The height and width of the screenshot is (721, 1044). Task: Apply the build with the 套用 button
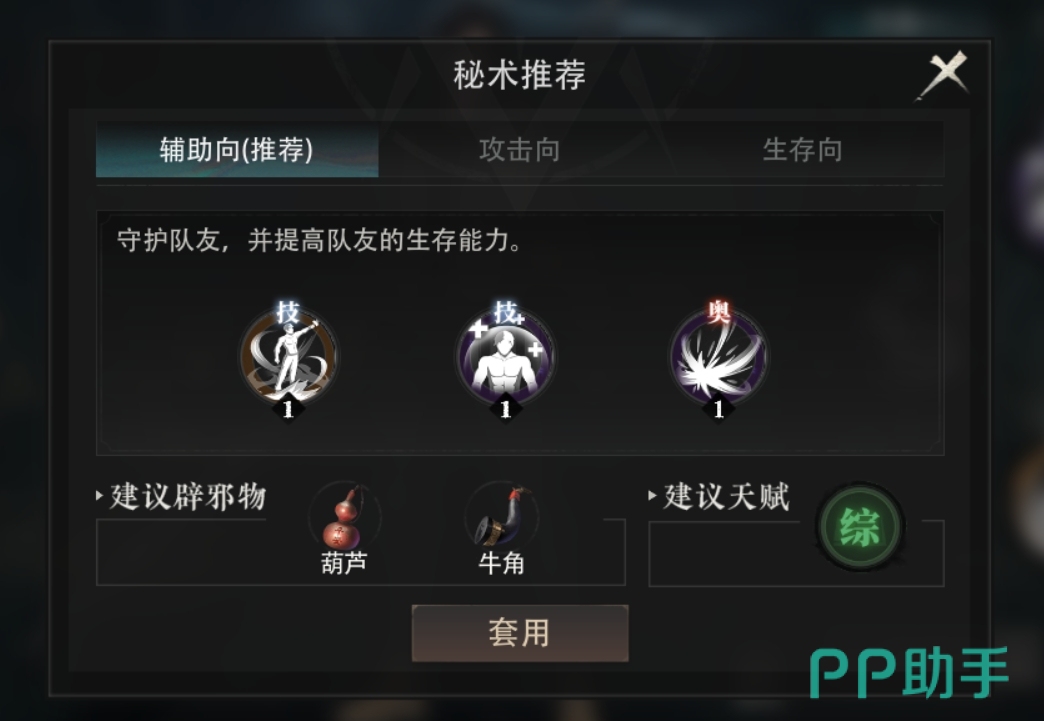[520, 633]
